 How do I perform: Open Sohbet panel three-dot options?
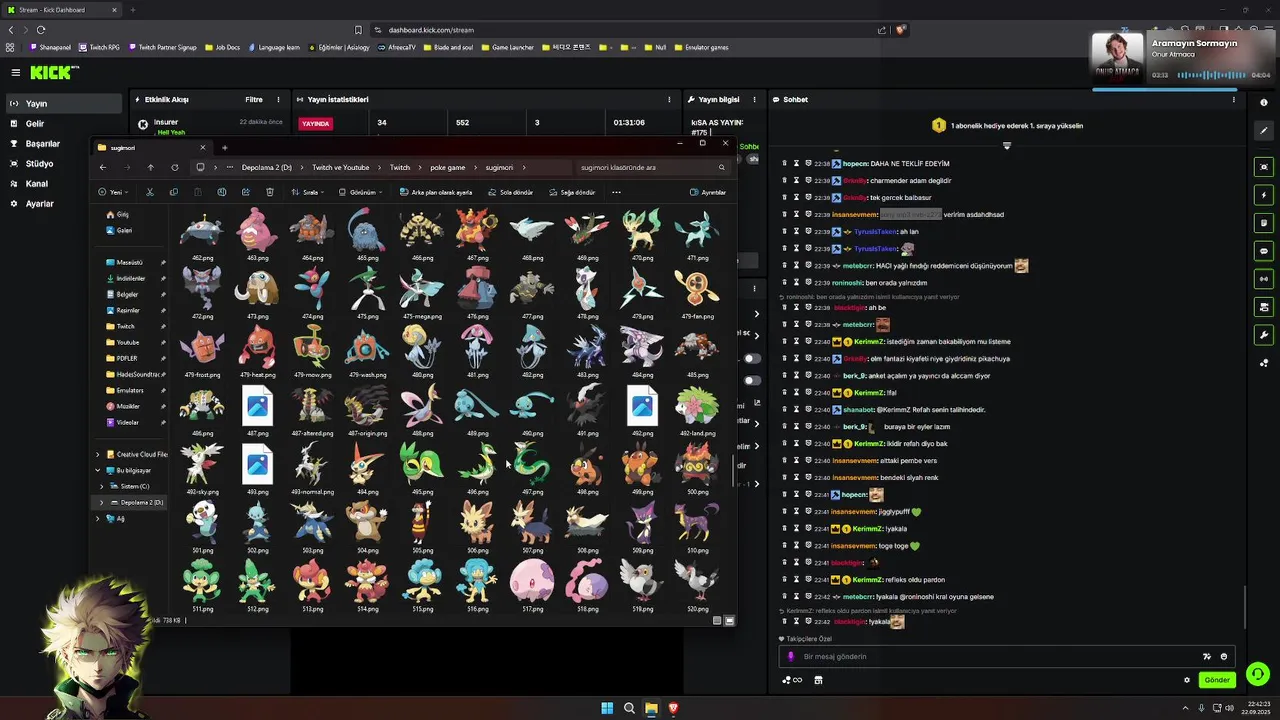1234,99
